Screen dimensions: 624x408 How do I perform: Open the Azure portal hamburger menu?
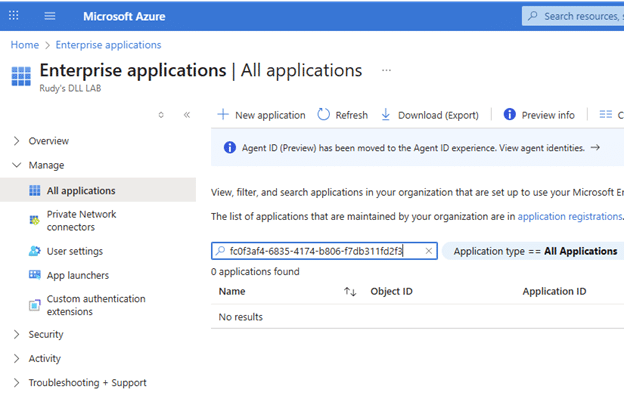click(50, 16)
